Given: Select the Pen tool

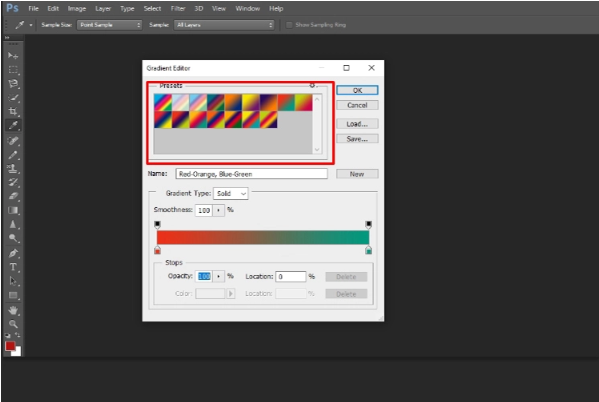Looking at the screenshot, I should coord(13,253).
